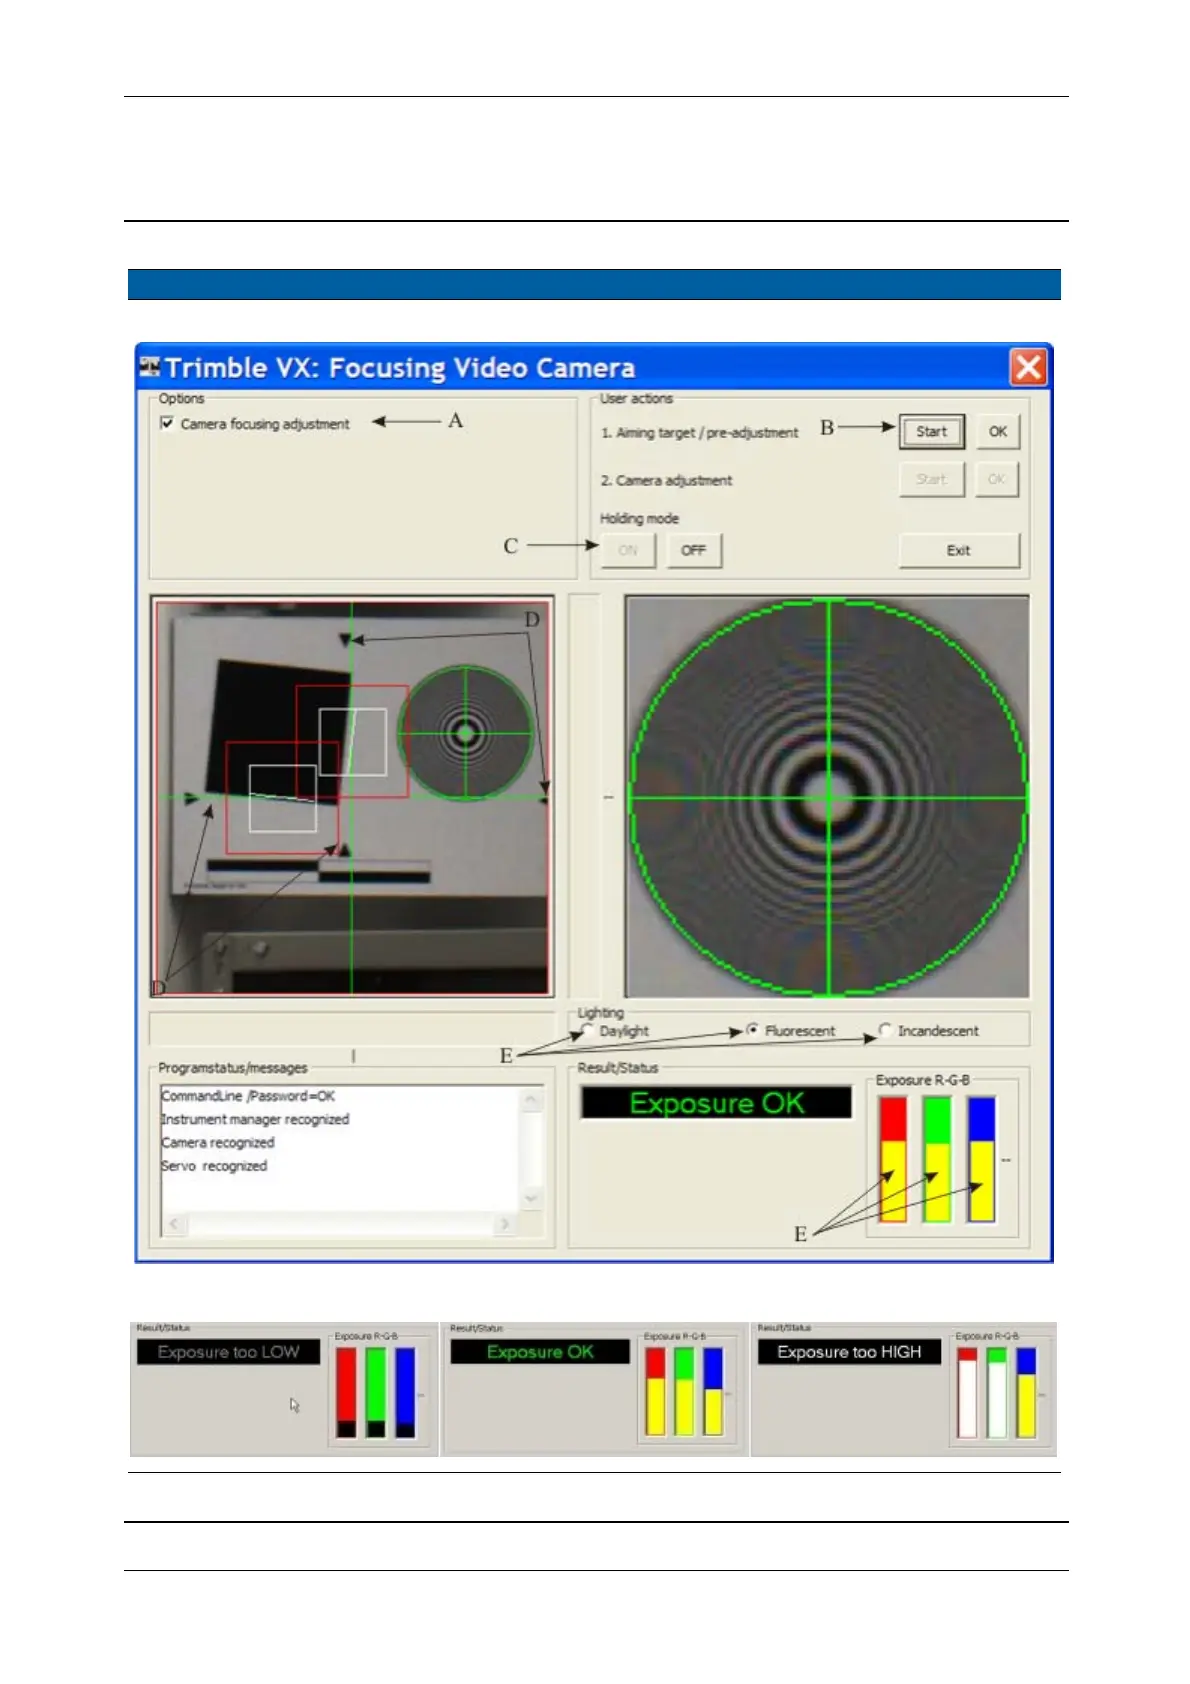Turn Holding mode OFF

coord(693,550)
